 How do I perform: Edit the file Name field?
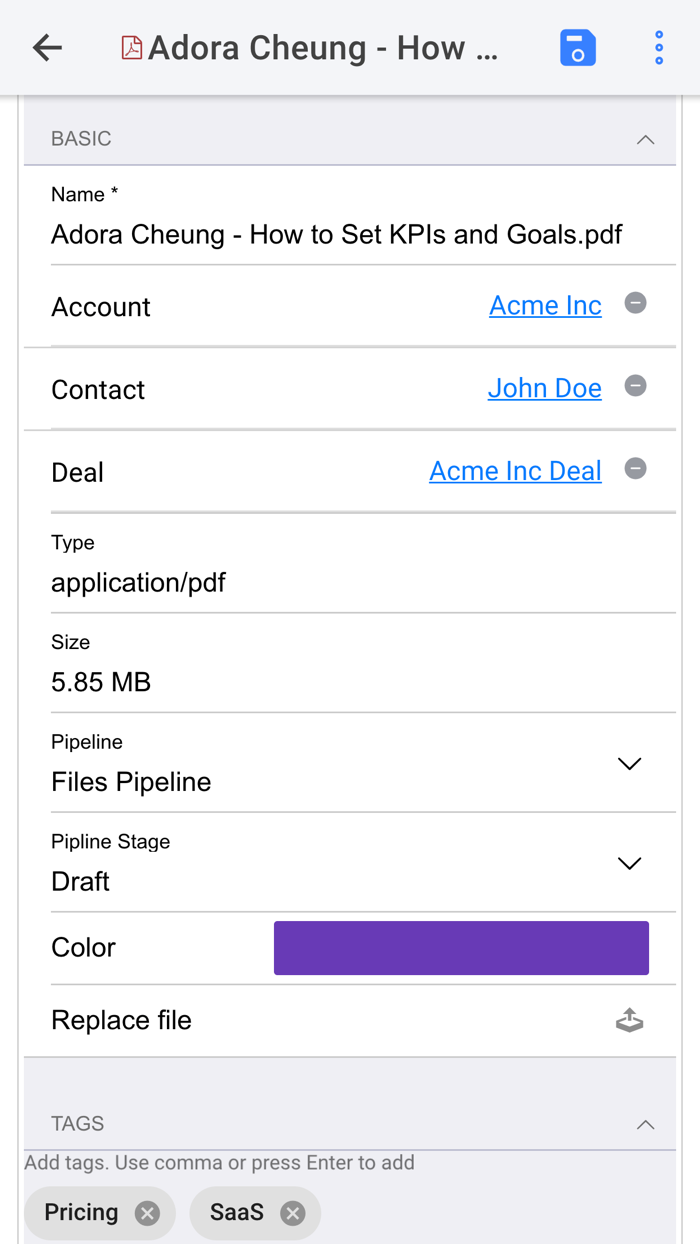(337, 235)
